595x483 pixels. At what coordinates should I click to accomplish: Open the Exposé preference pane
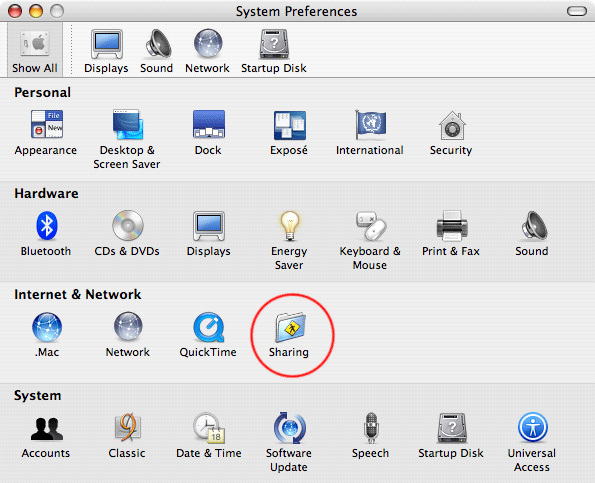289,133
